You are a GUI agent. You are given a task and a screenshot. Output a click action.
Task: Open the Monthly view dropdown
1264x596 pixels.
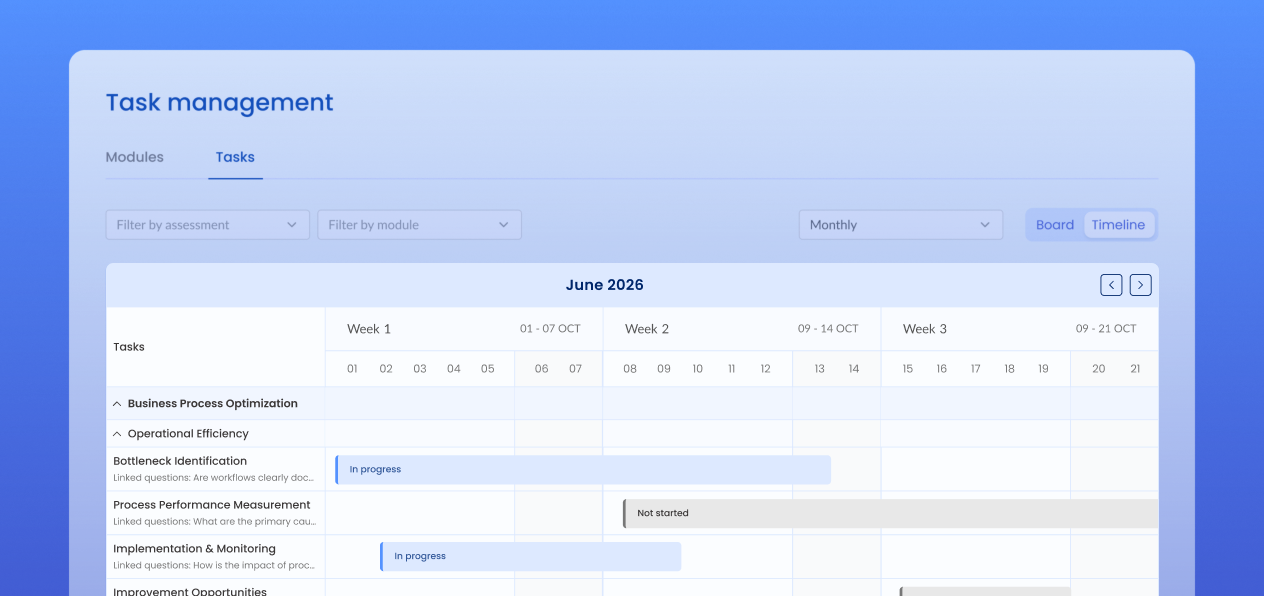[x=901, y=225]
